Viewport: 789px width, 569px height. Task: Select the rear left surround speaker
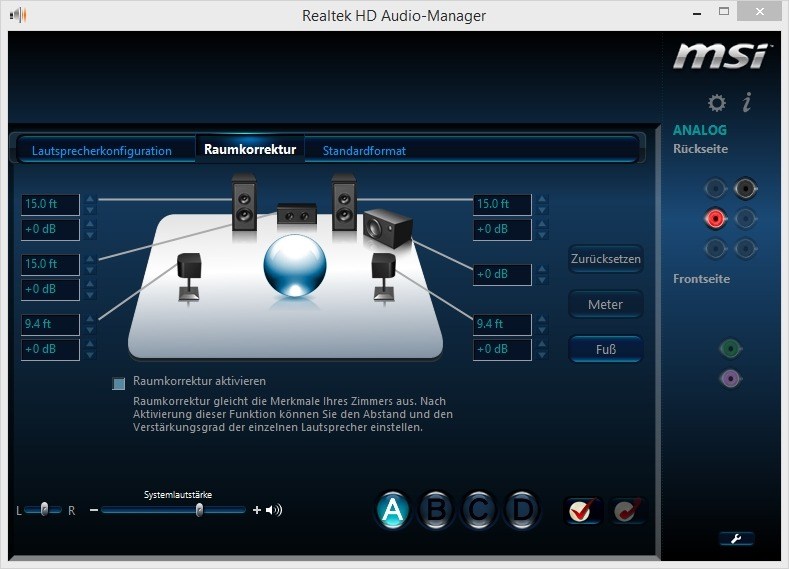coord(189,277)
